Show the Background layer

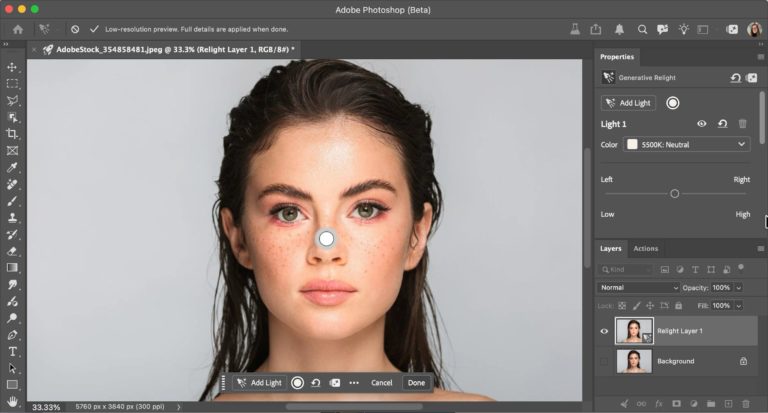(604, 361)
